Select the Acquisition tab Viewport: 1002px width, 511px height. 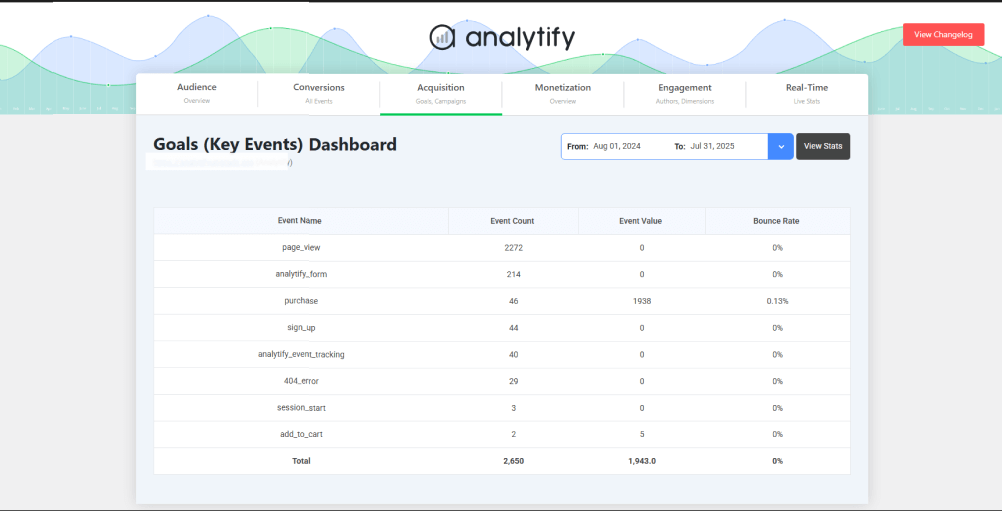[x=441, y=93]
